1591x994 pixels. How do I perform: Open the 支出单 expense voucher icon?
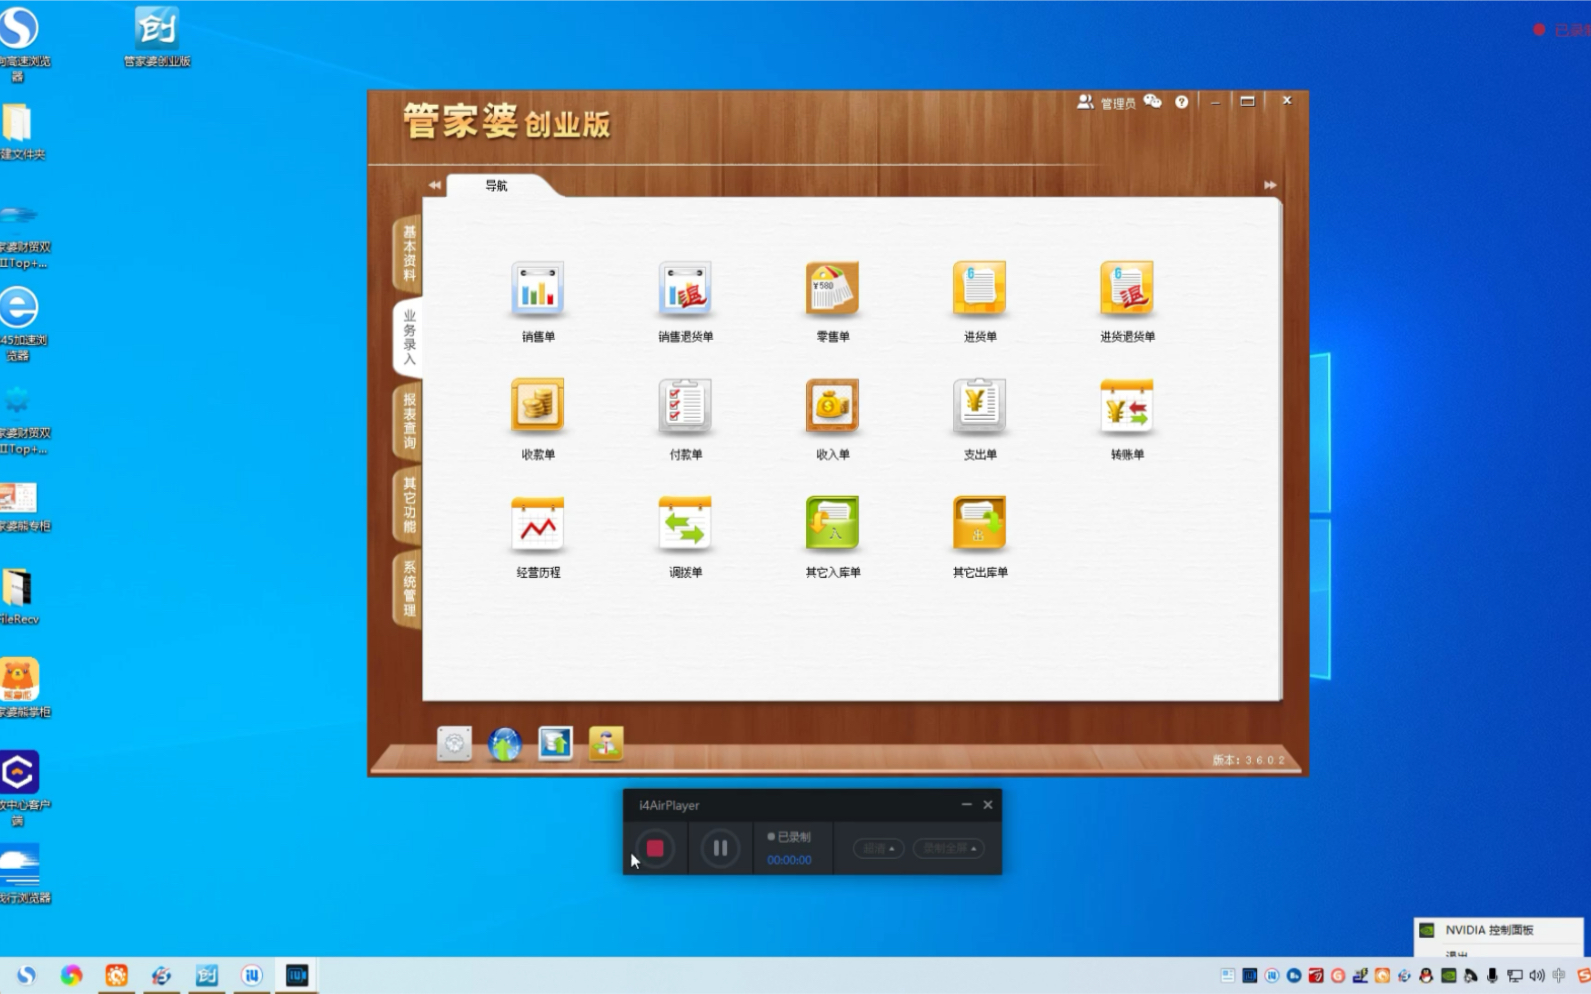pos(979,407)
